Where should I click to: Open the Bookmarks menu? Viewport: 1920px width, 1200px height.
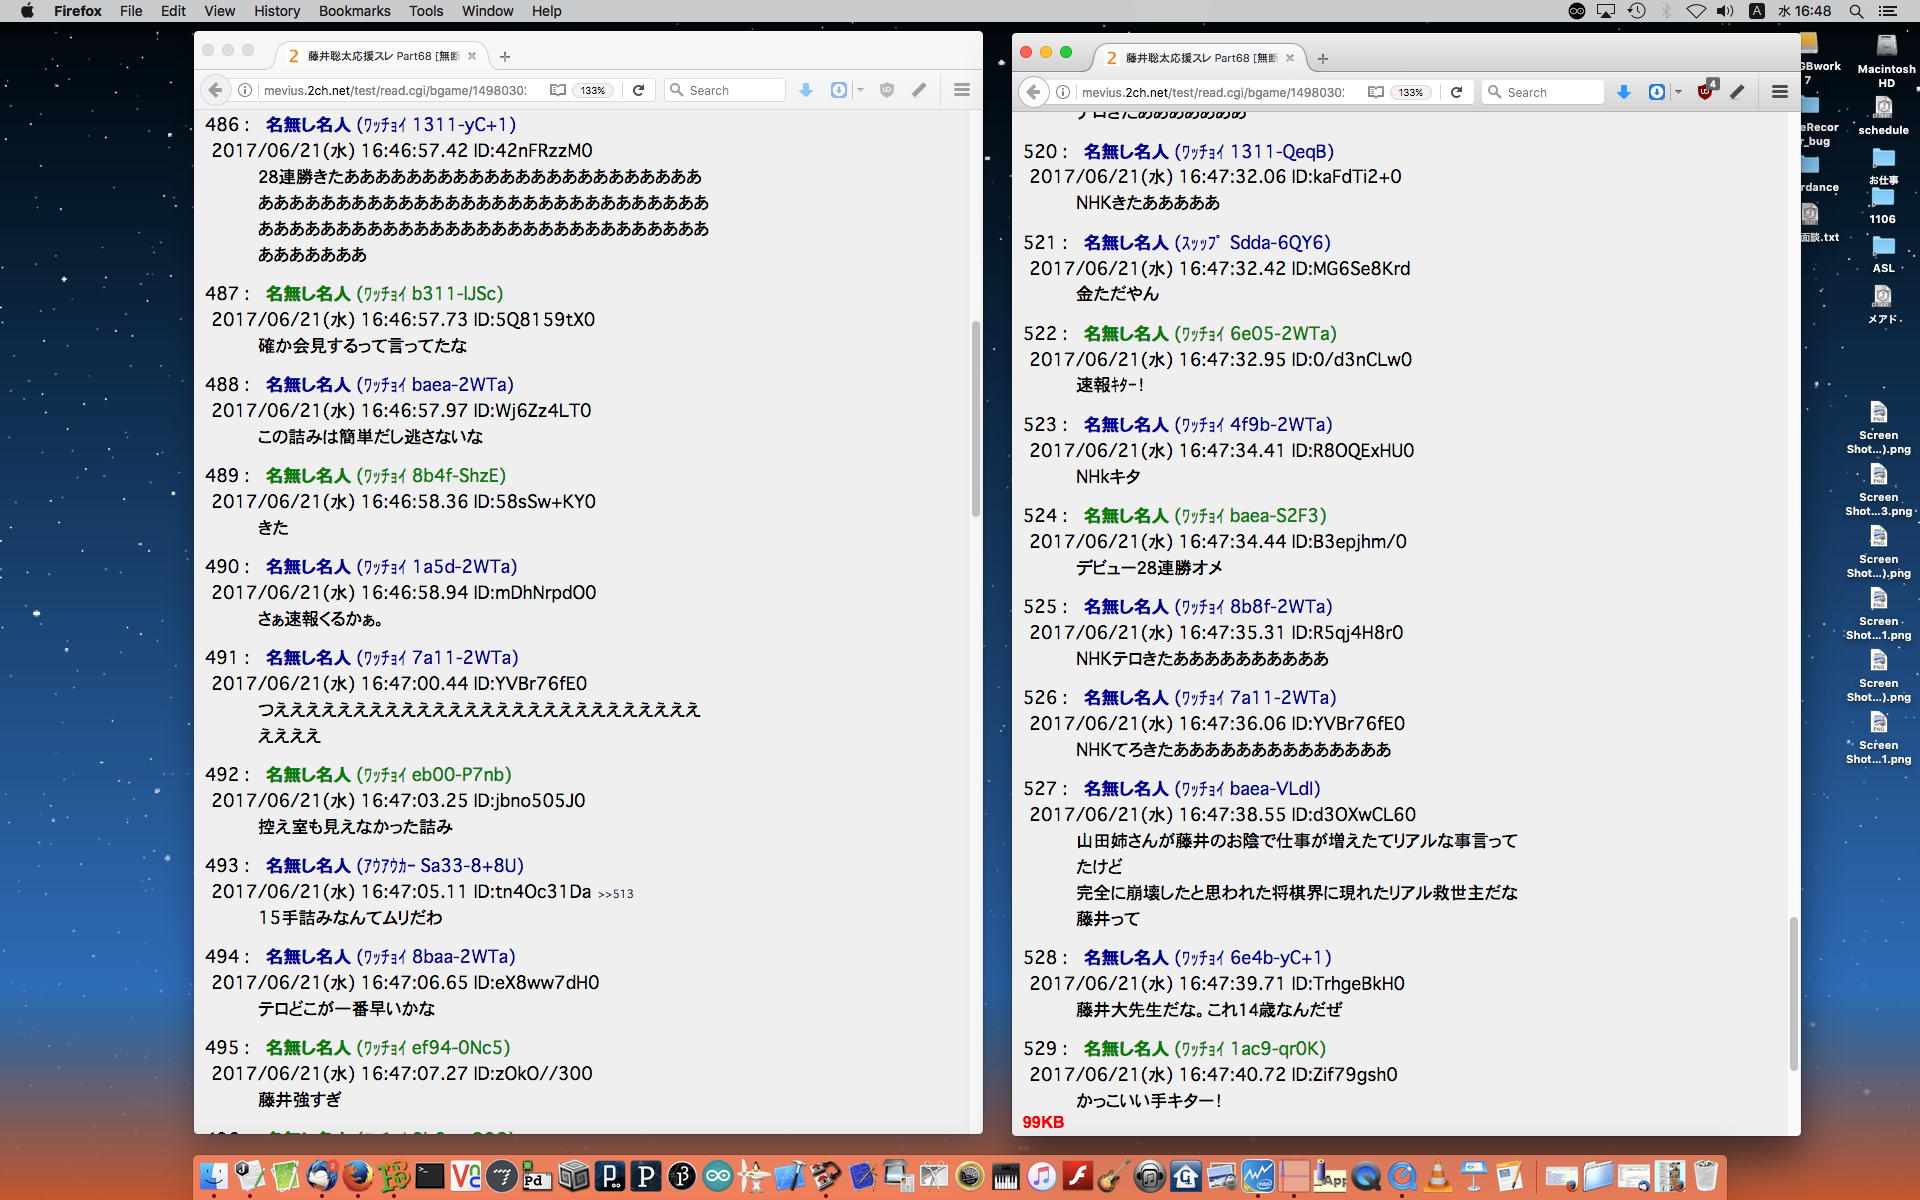coord(354,11)
